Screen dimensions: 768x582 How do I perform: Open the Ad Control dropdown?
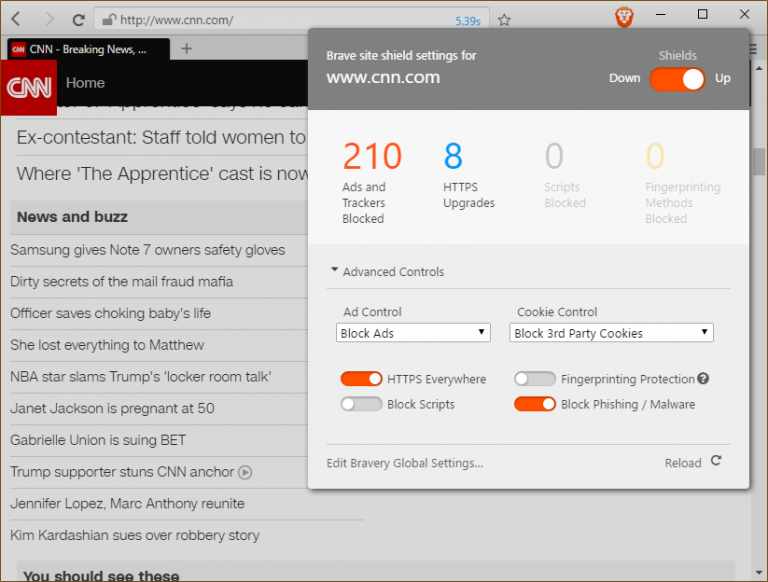pos(413,333)
